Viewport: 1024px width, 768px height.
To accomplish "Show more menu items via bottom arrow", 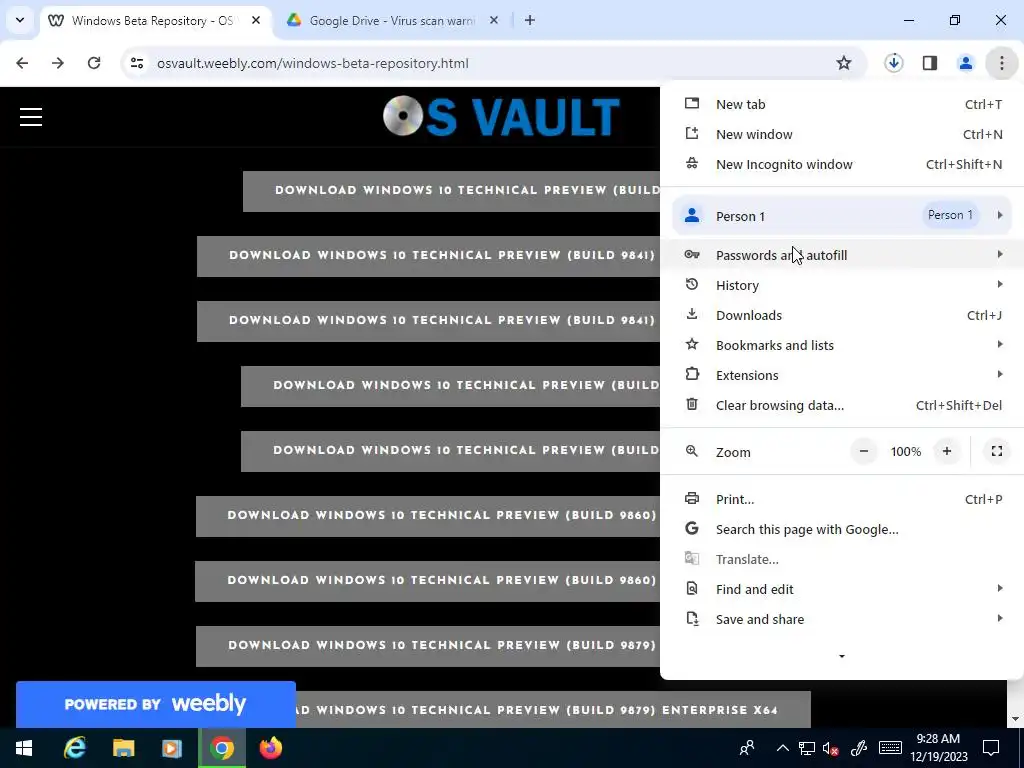I will pyautogui.click(x=842, y=656).
